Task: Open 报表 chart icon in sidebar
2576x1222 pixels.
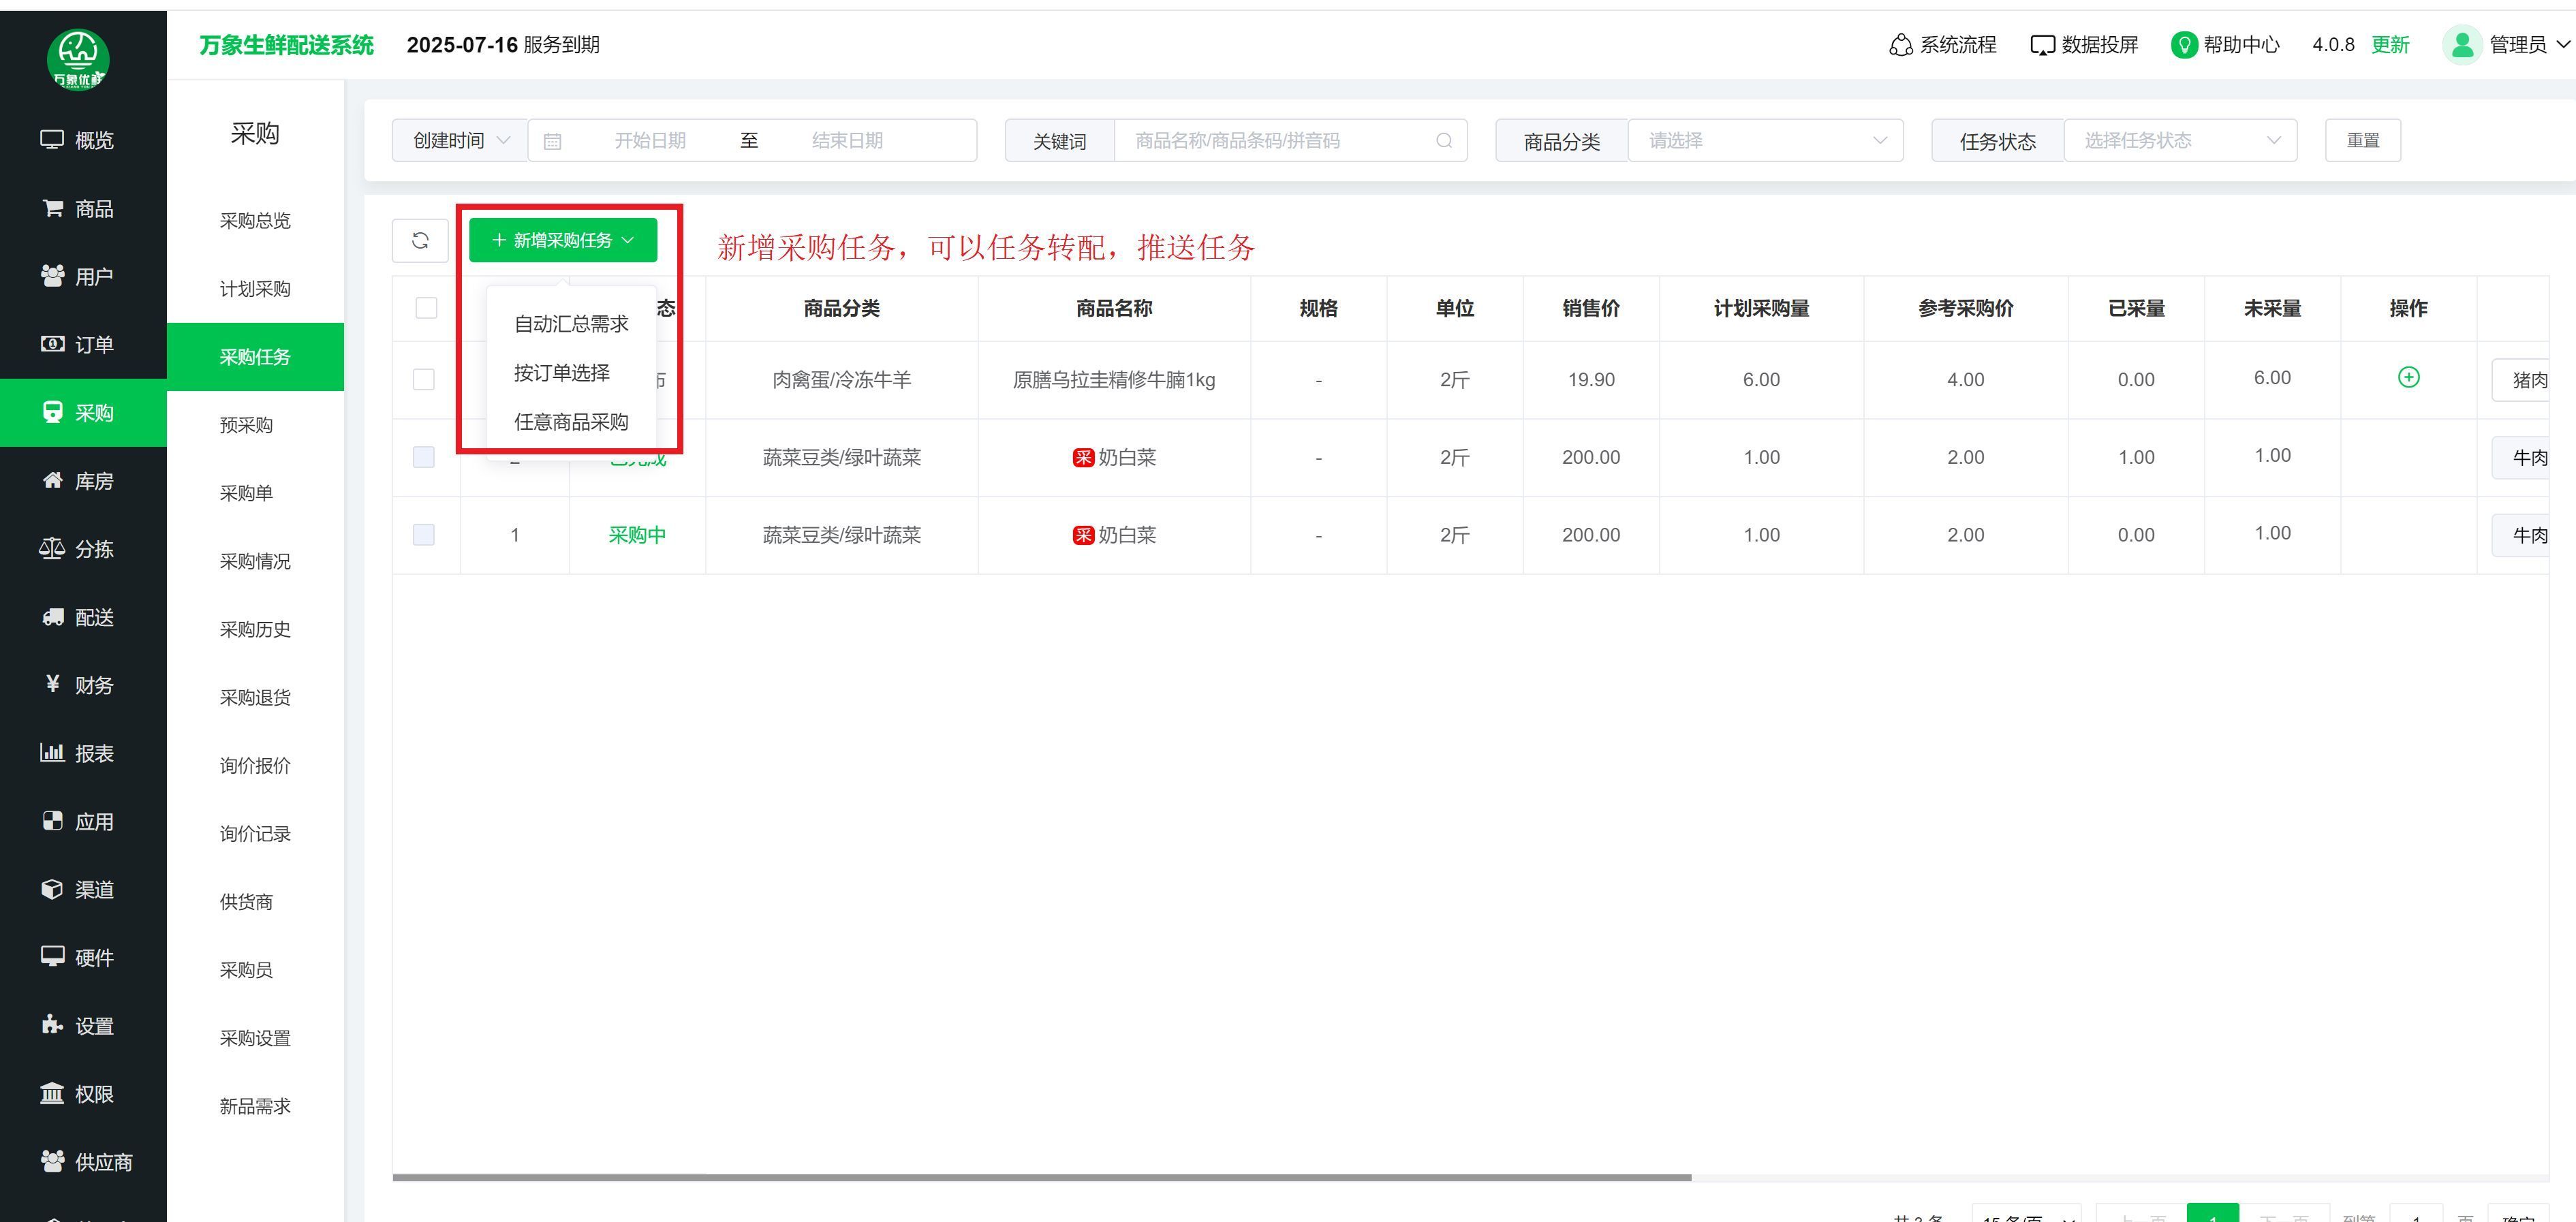Action: click(52, 752)
